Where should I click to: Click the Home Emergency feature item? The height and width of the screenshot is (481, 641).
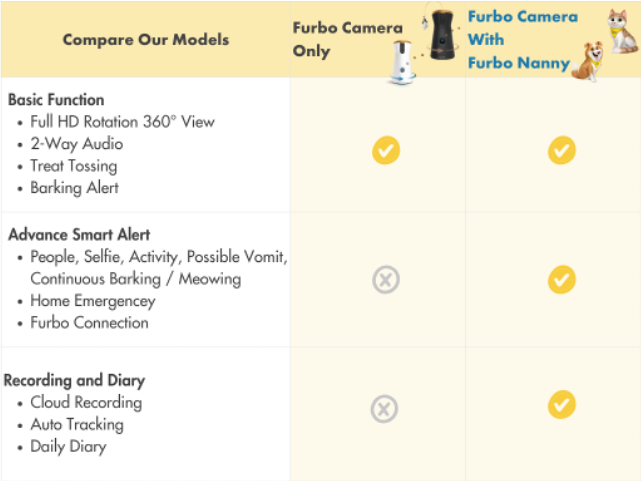click(92, 301)
